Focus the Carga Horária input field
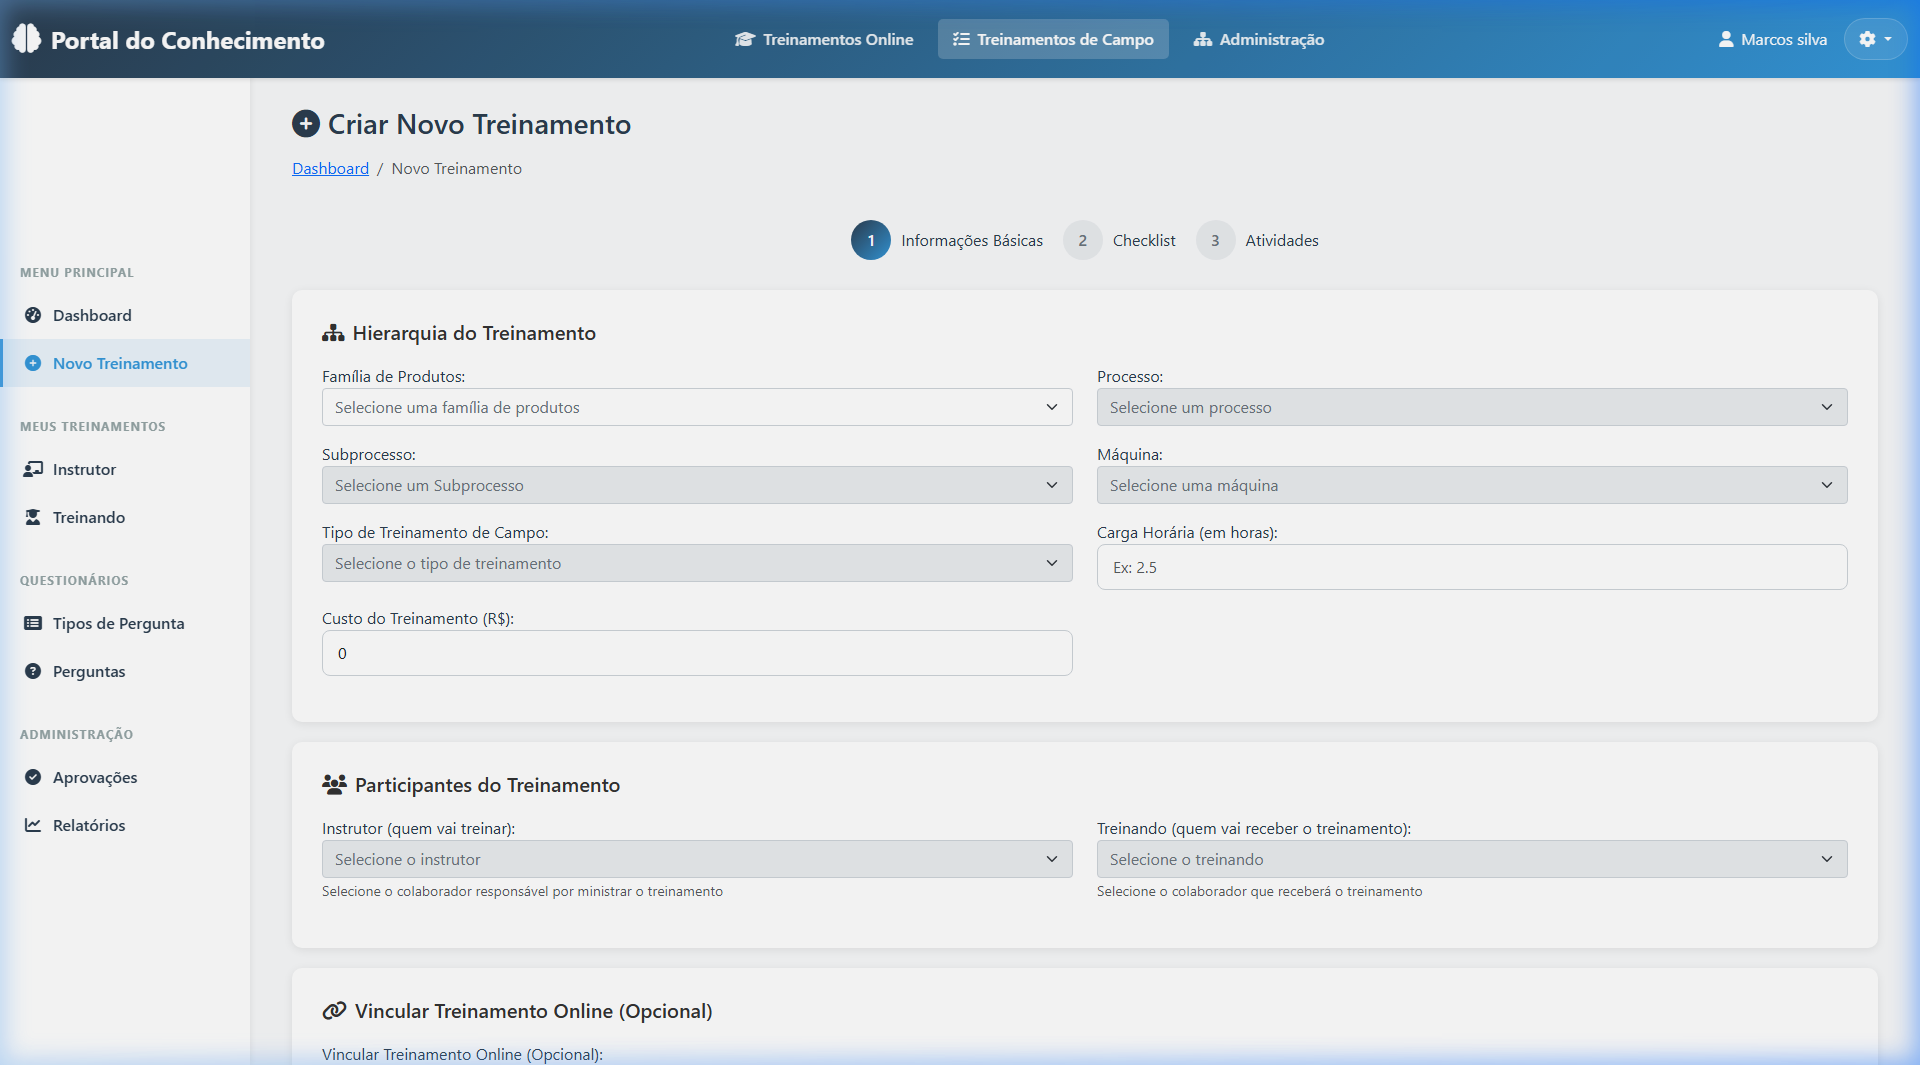The image size is (1920, 1065). click(1471, 567)
